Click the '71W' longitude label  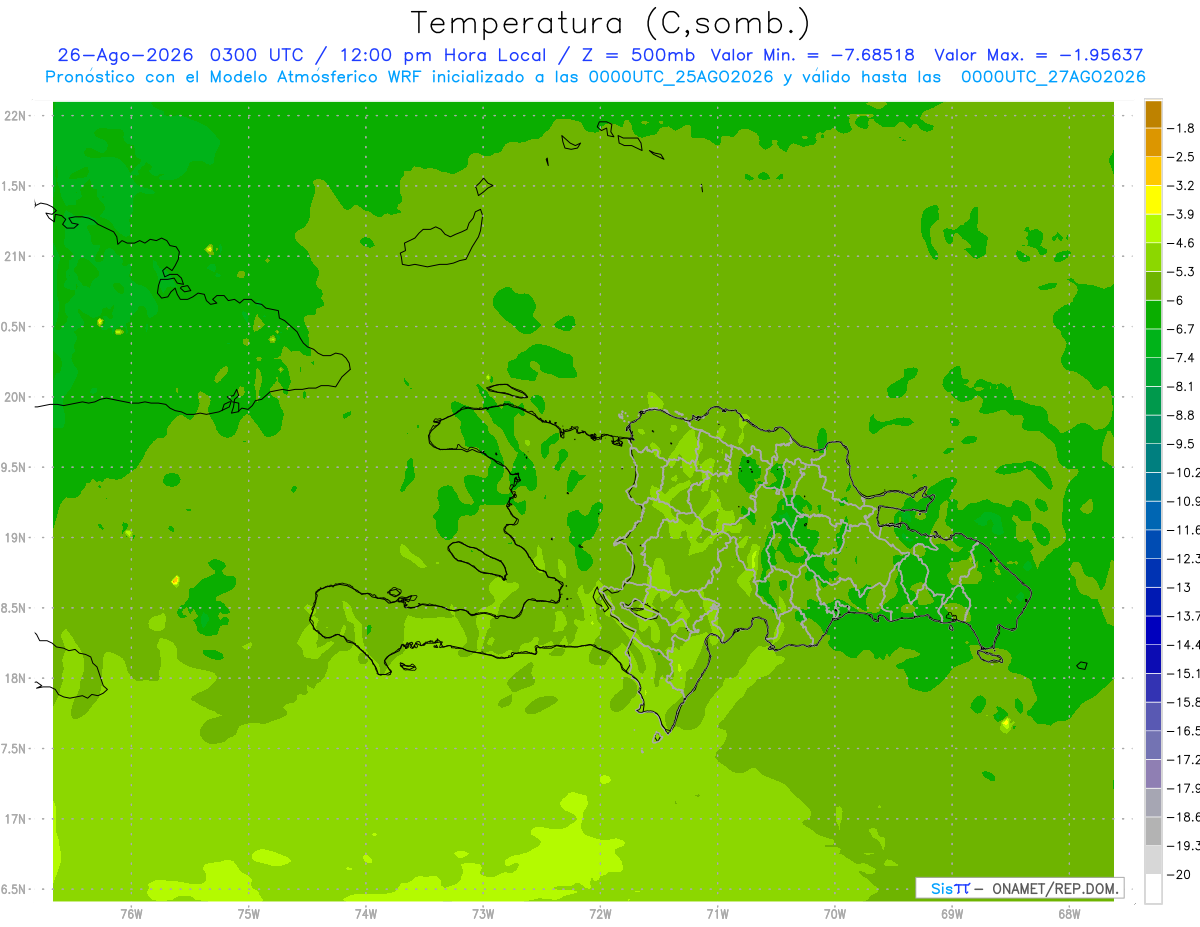717,914
